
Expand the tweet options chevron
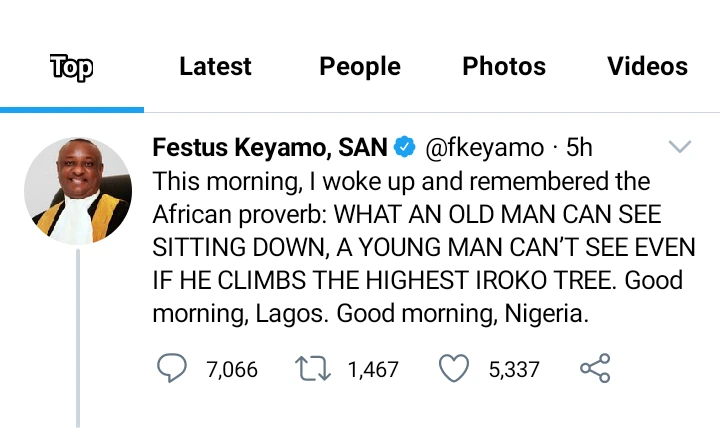pyautogui.click(x=680, y=146)
